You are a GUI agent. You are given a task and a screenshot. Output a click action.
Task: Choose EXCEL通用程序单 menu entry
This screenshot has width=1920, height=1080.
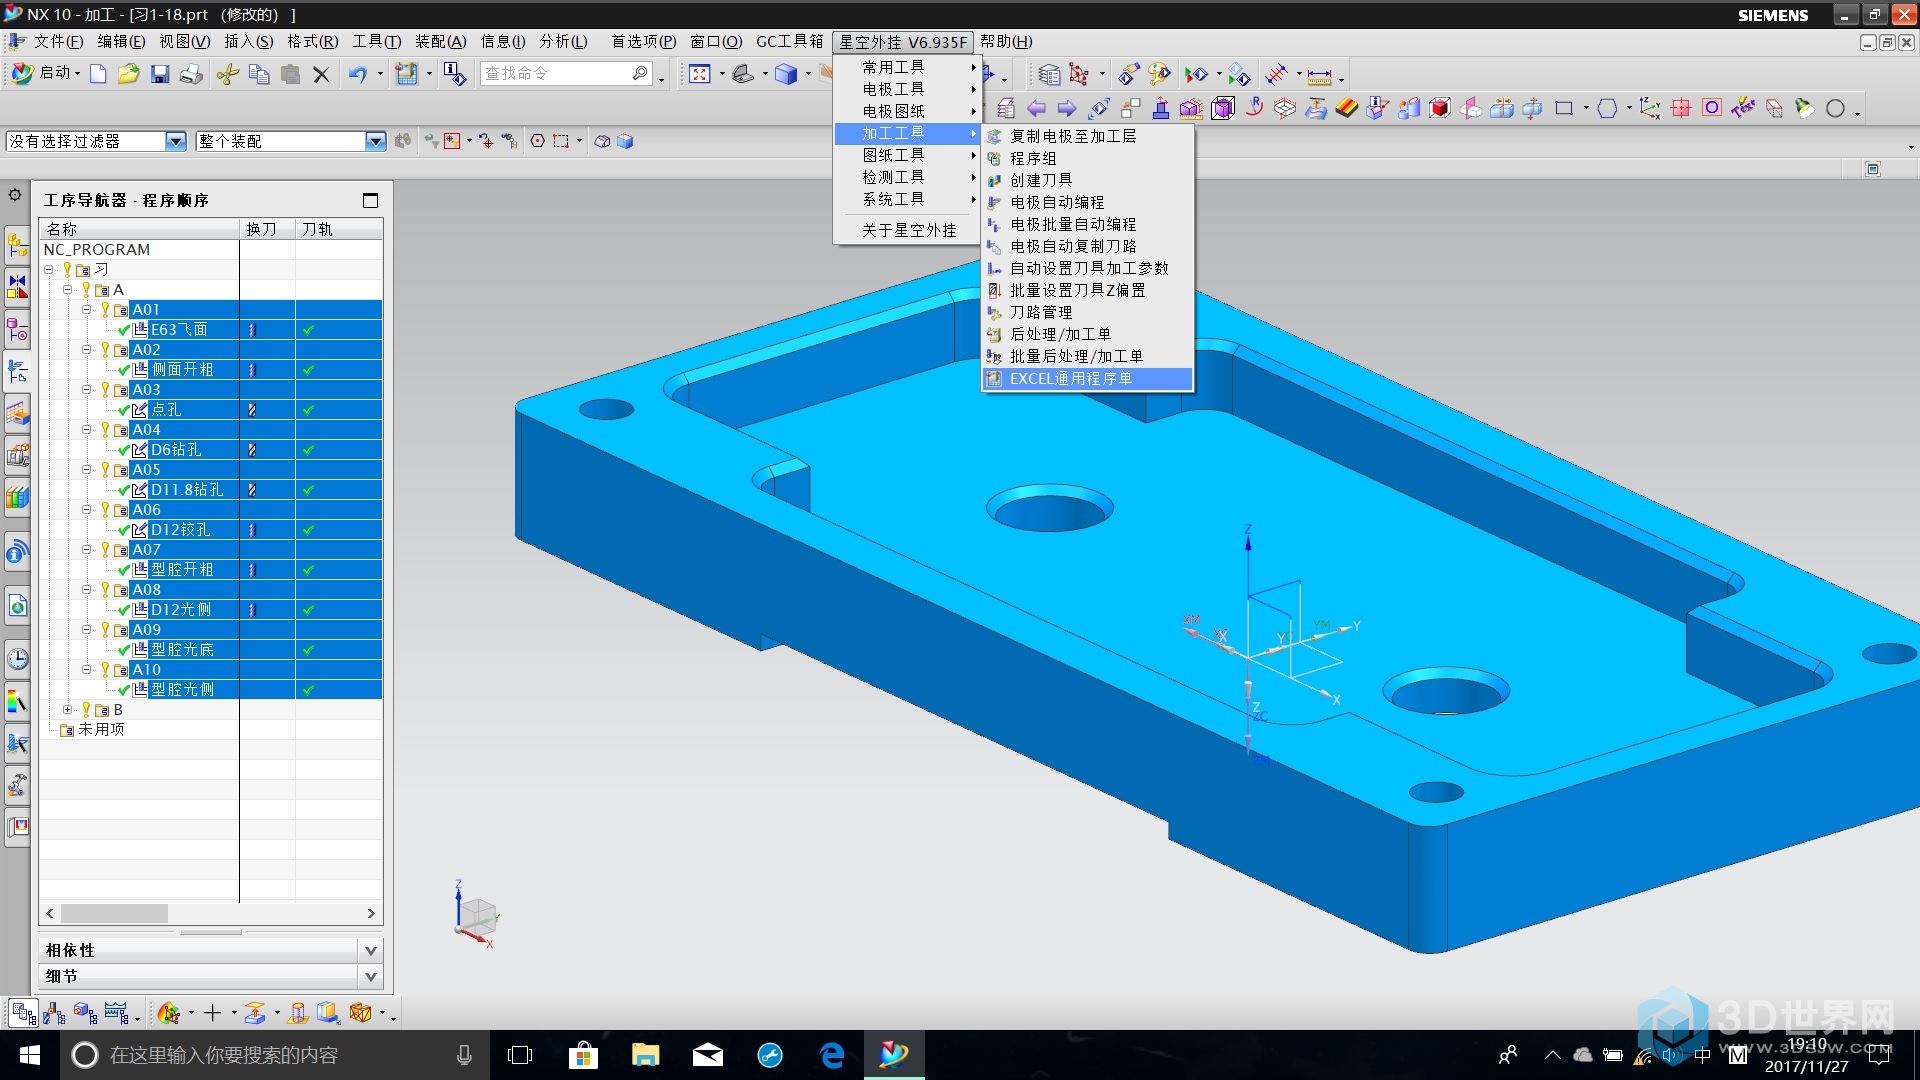(x=1087, y=378)
